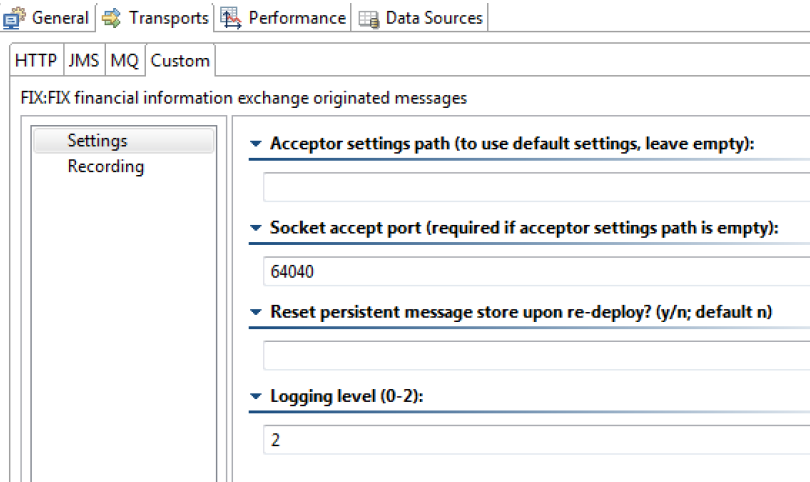Collapse the Reset persistent message store section
Screen dimensions: 810x482
pos(256,312)
